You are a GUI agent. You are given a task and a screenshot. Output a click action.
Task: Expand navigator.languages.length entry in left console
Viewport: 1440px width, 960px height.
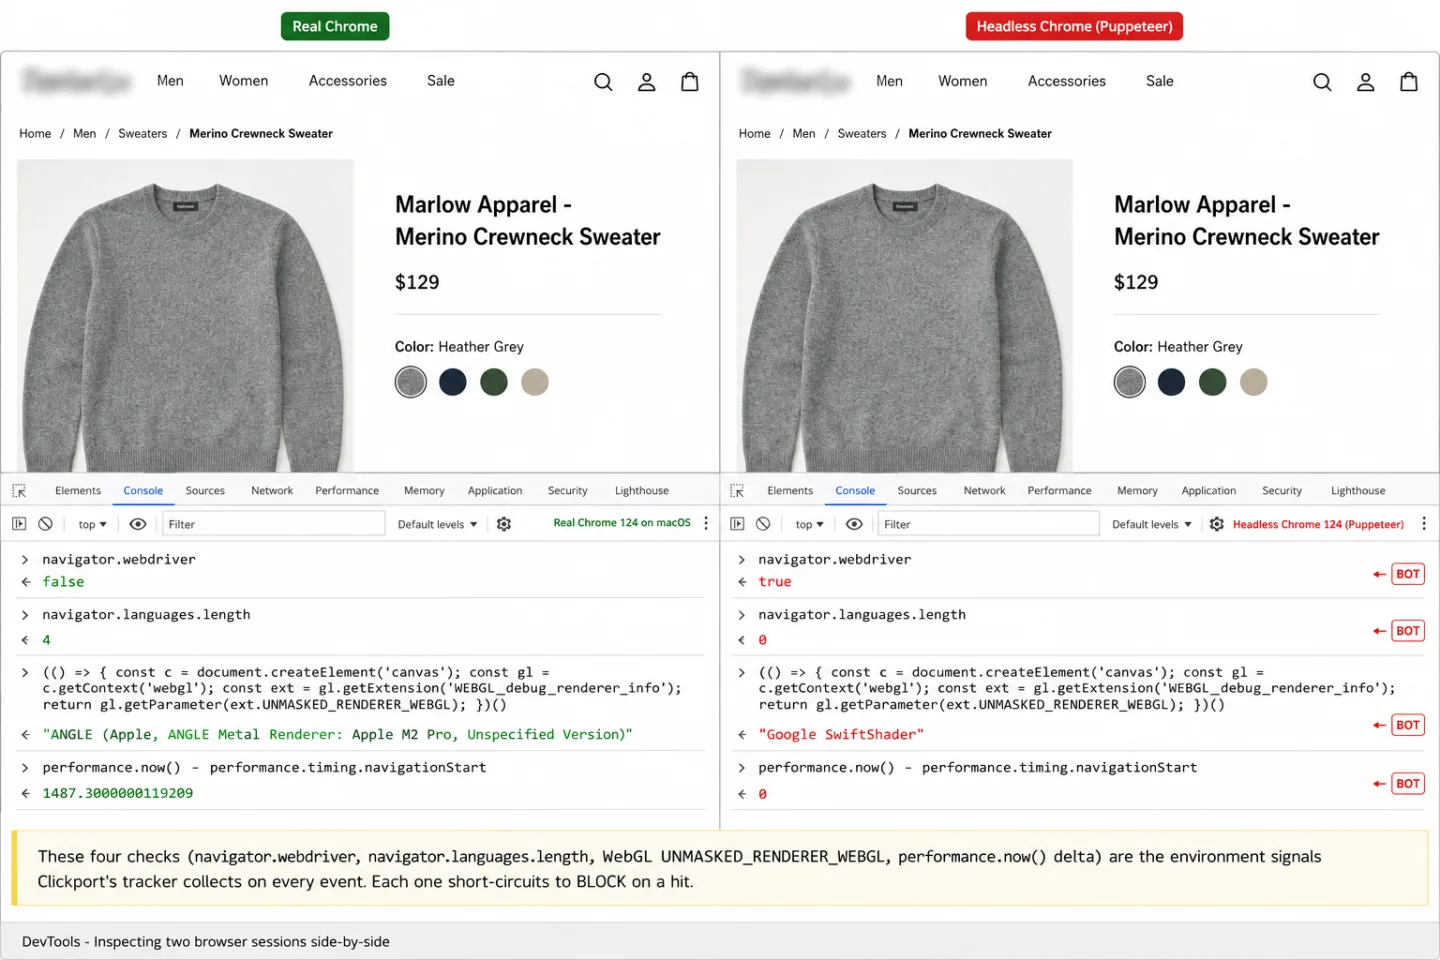click(25, 615)
